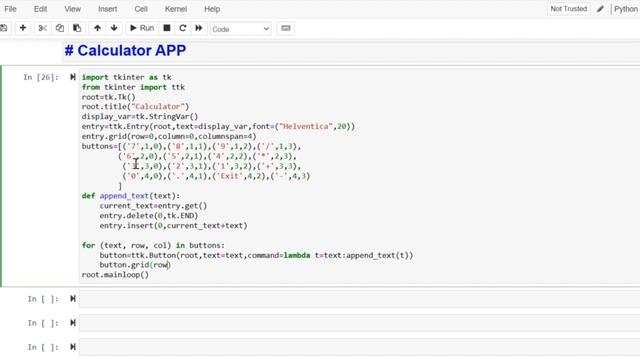Click into the third empty code cell

pyautogui.click(x=359, y=347)
